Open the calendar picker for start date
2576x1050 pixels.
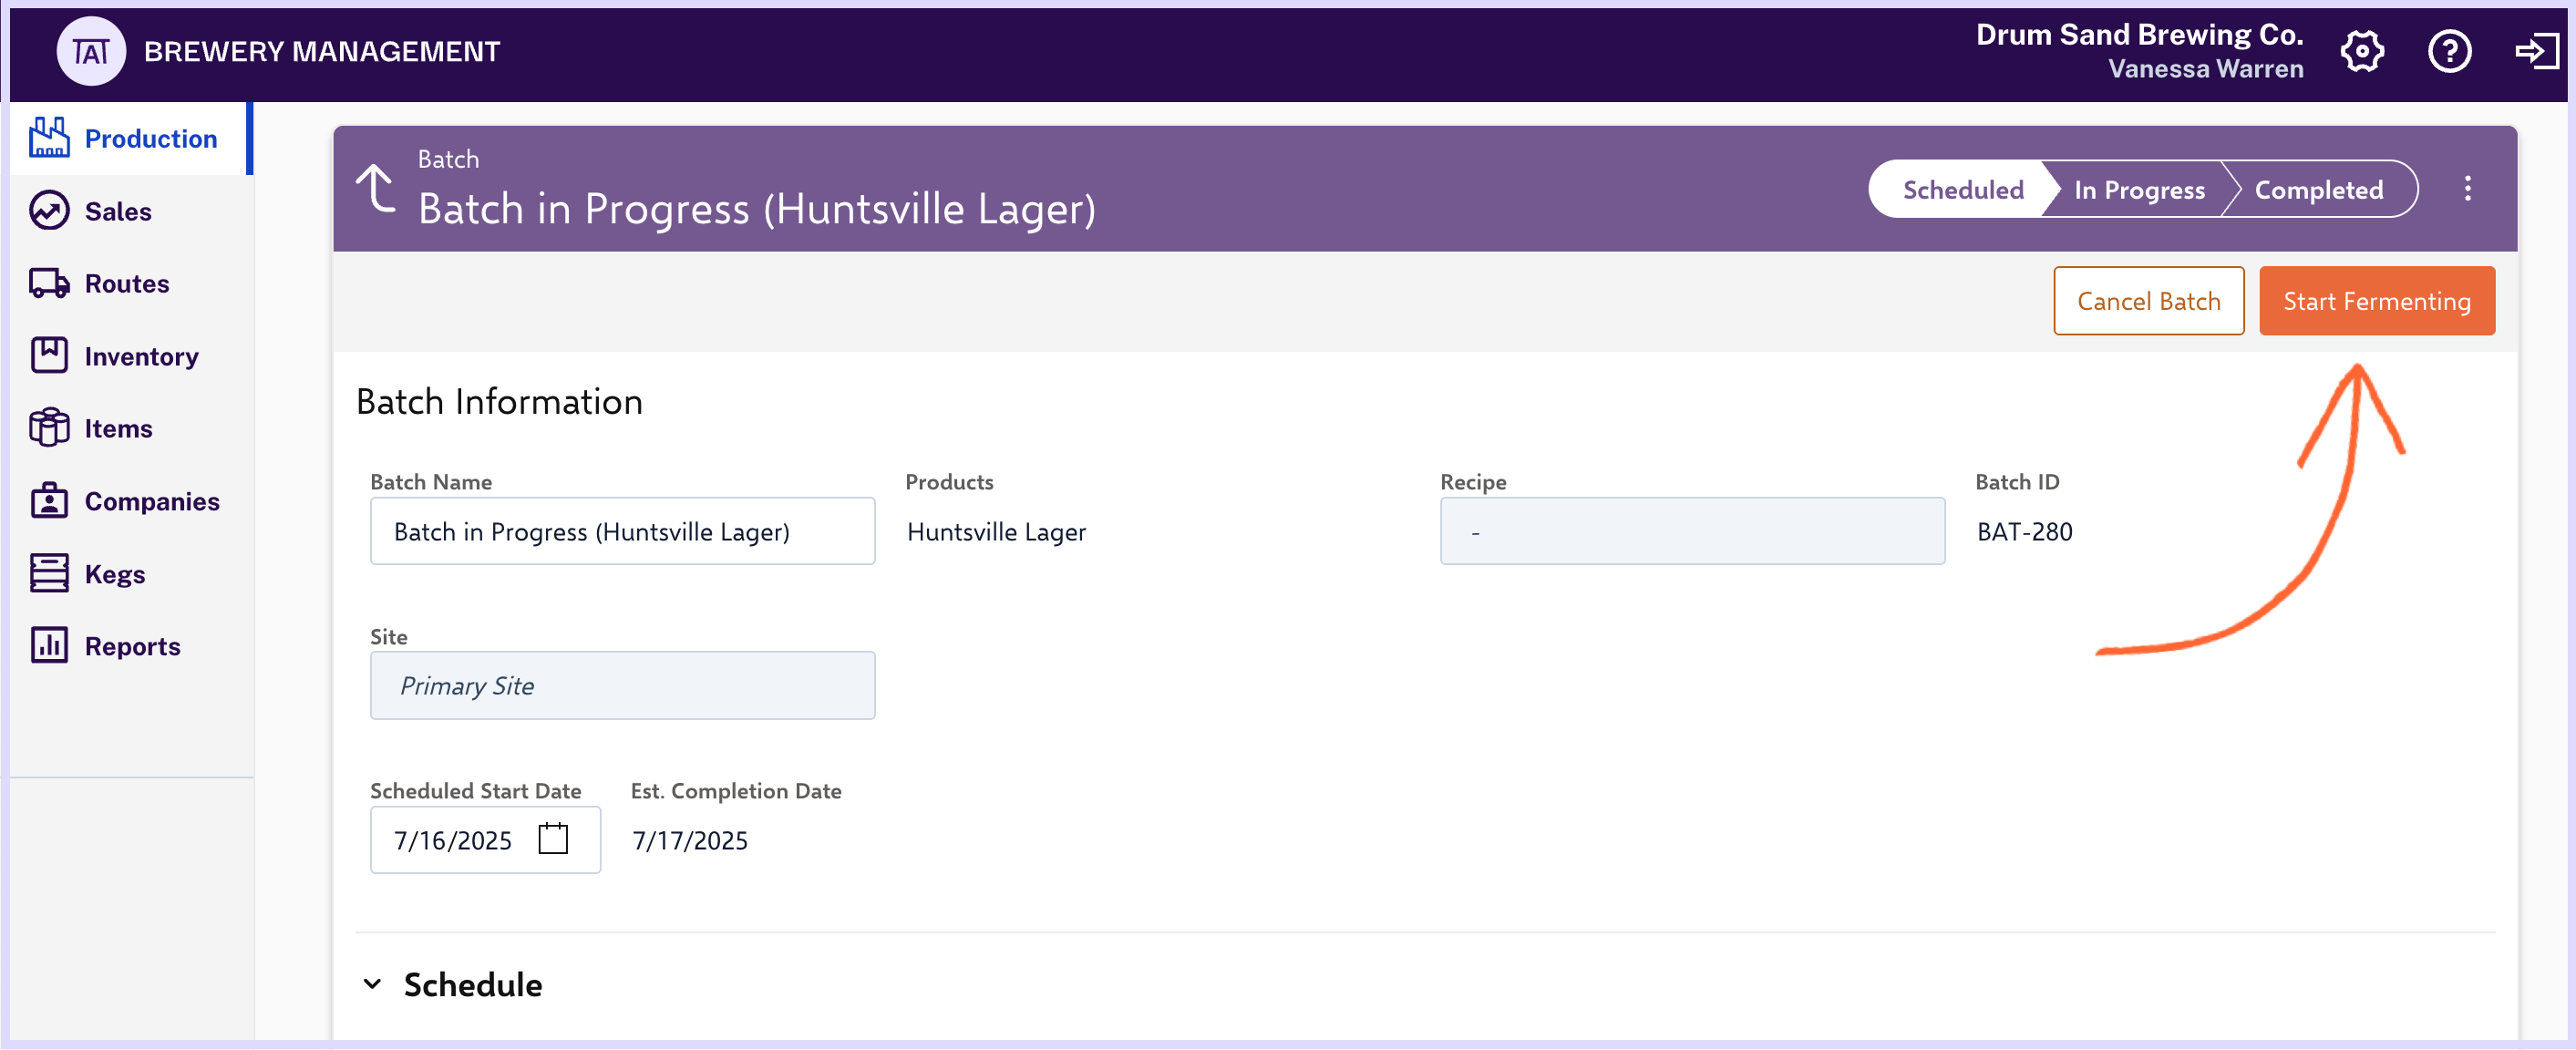tap(553, 839)
